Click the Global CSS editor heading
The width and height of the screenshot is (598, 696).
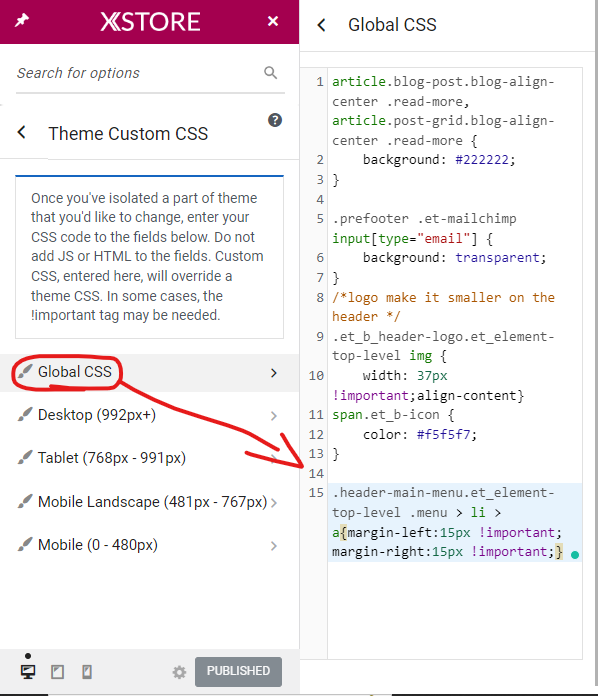click(x=392, y=25)
